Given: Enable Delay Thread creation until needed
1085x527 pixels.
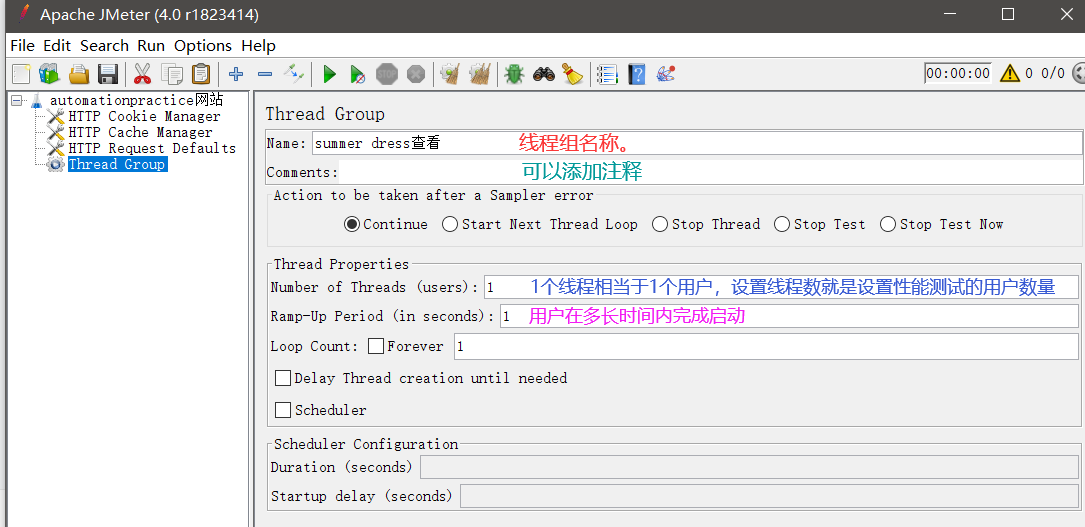Looking at the screenshot, I should (x=283, y=378).
